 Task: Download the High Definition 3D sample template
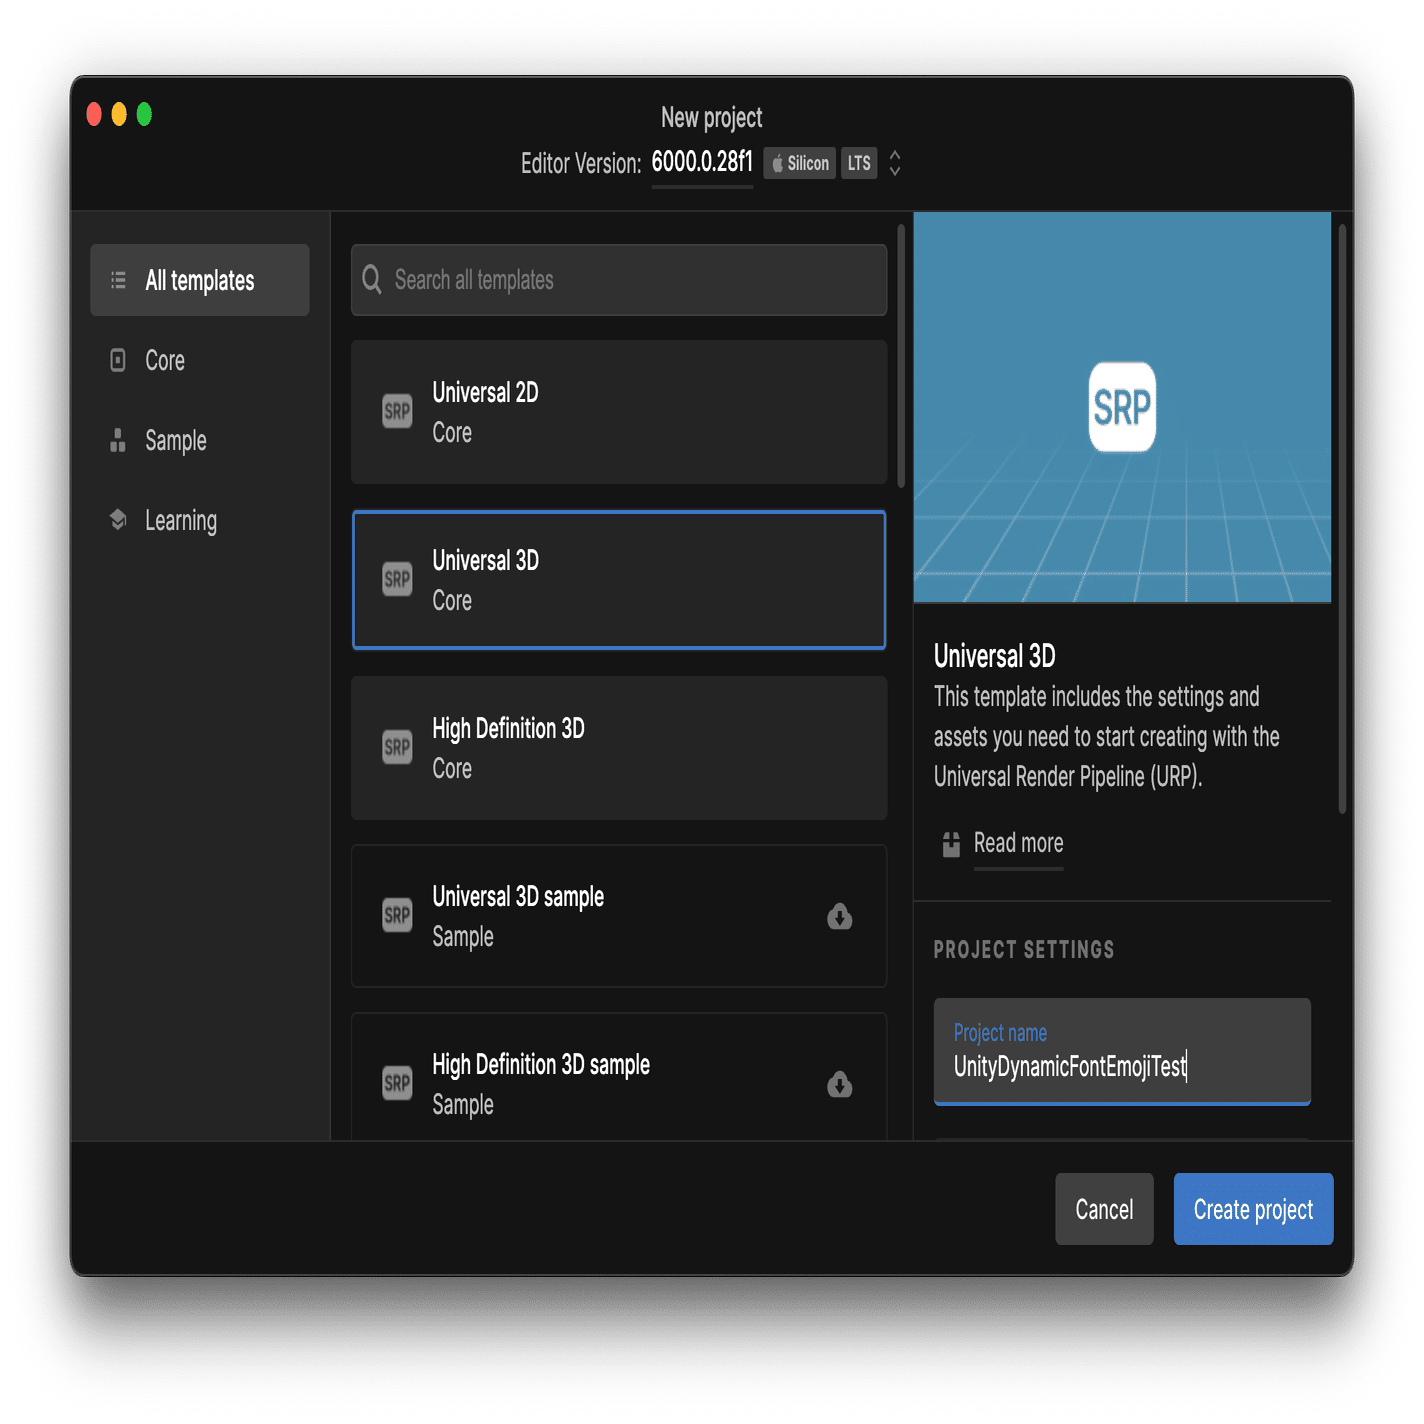pyautogui.click(x=840, y=1084)
